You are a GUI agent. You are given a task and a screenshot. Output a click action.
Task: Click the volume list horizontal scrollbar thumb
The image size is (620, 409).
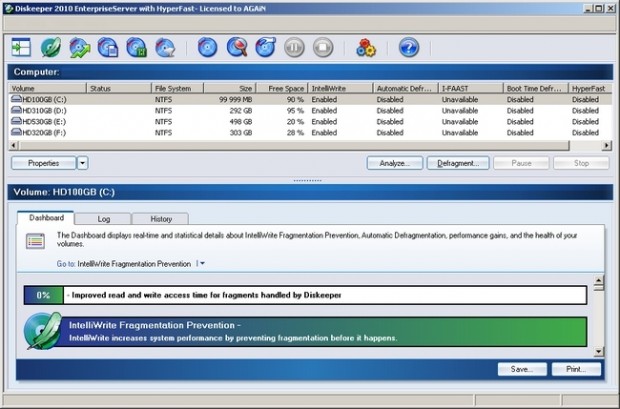tap(295, 146)
